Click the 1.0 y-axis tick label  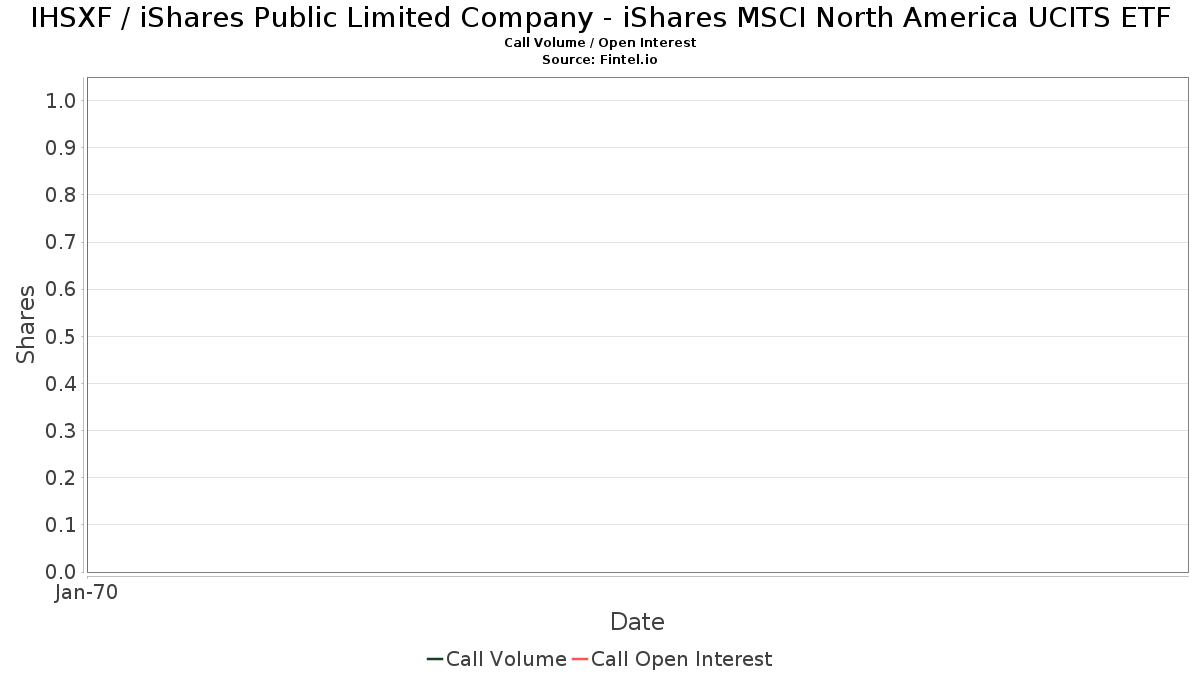[60, 100]
